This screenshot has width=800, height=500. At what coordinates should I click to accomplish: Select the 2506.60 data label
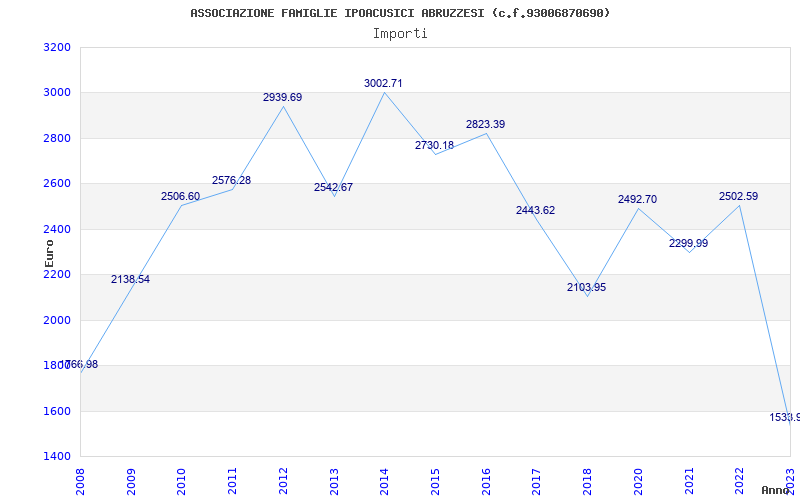click(181, 196)
